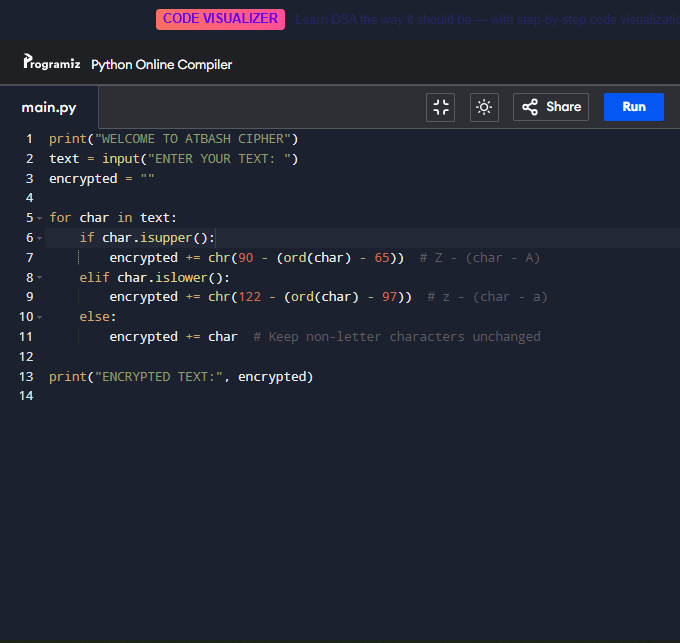This screenshot has height=643, width=680.
Task: Fold the else block at line 10
Action: 39,317
